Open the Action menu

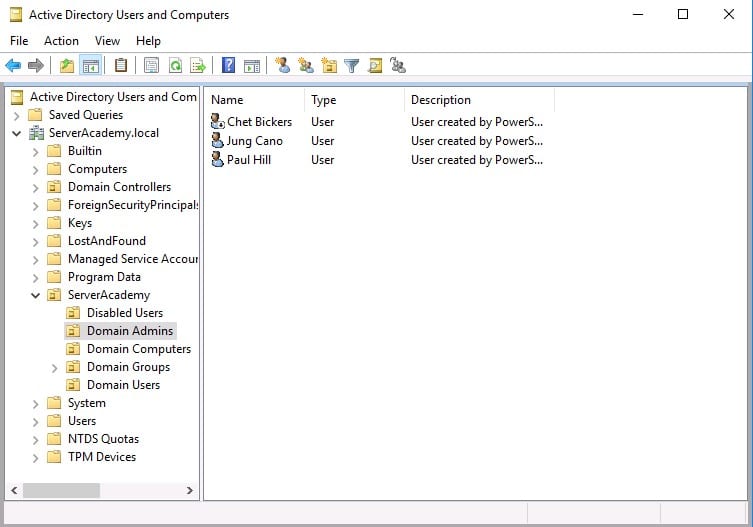click(61, 41)
